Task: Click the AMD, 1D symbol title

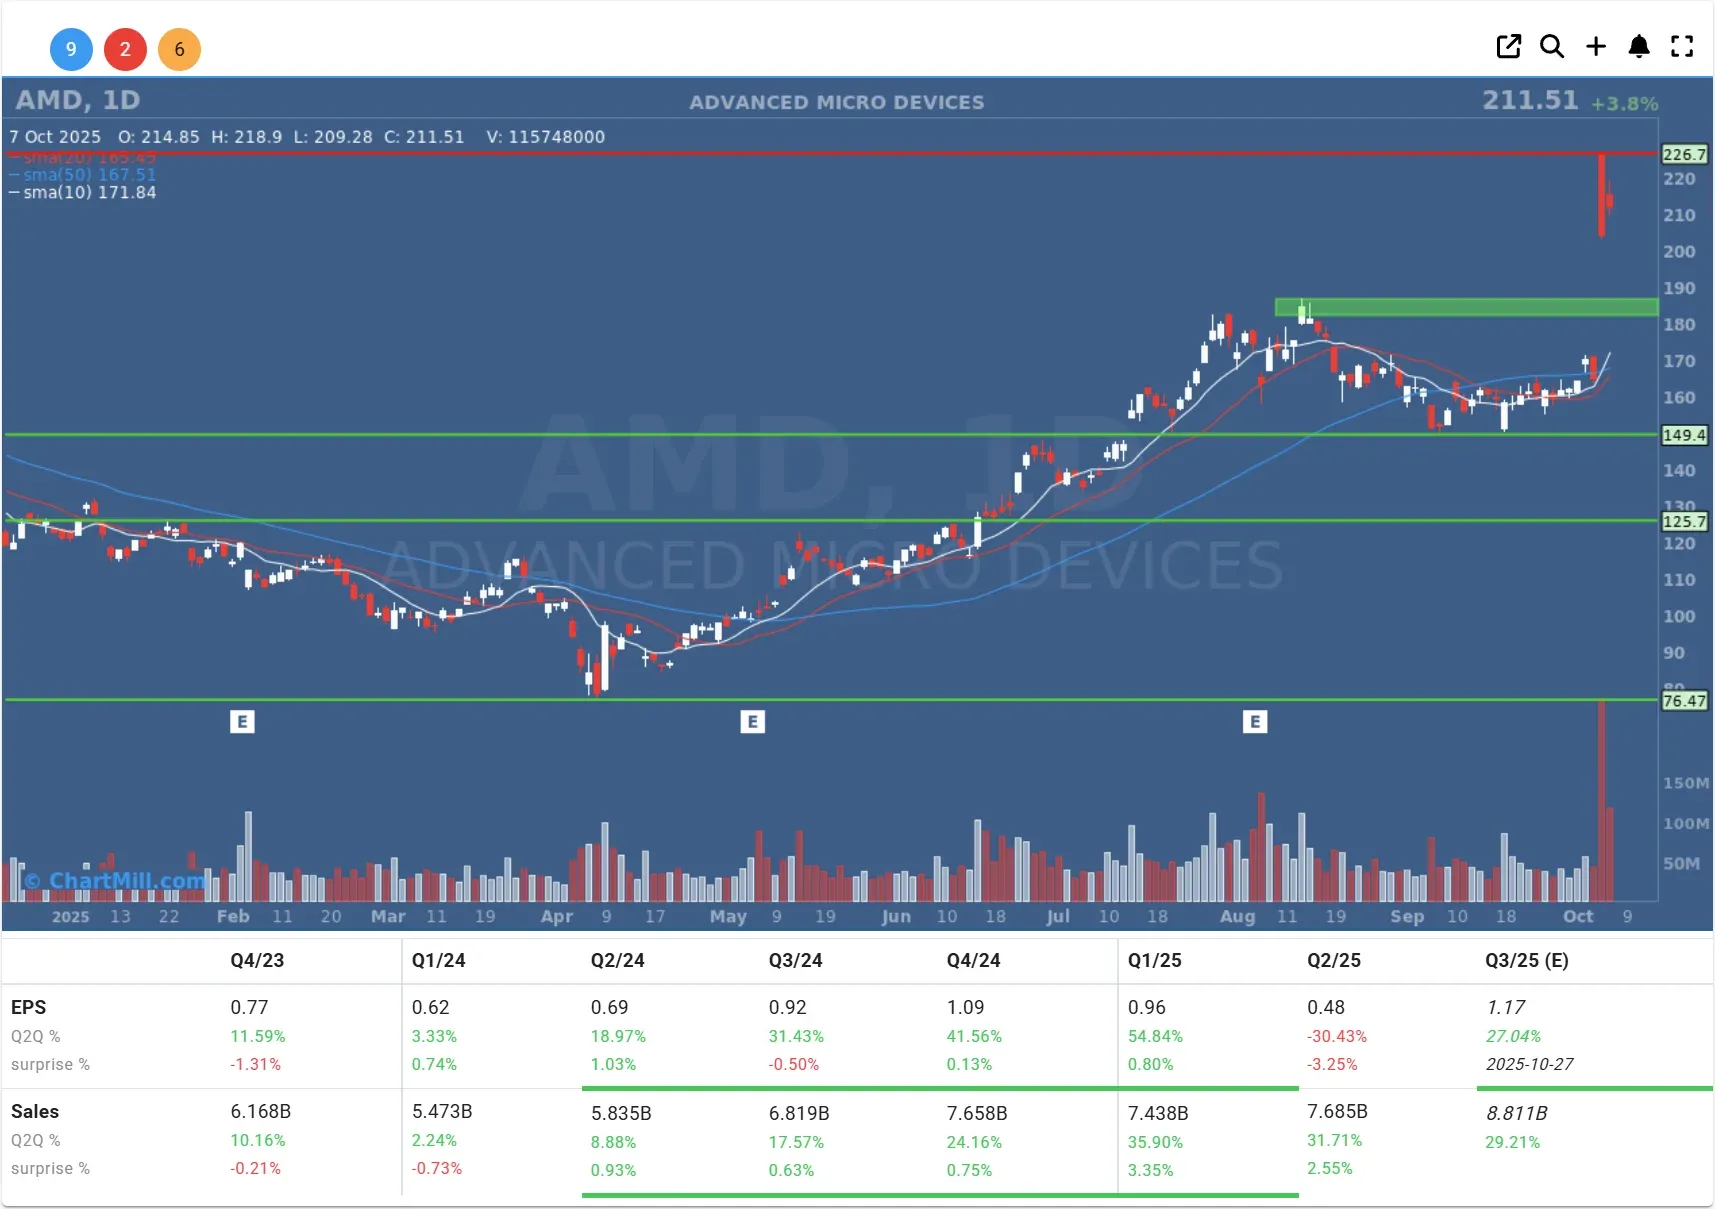Action: coord(78,100)
